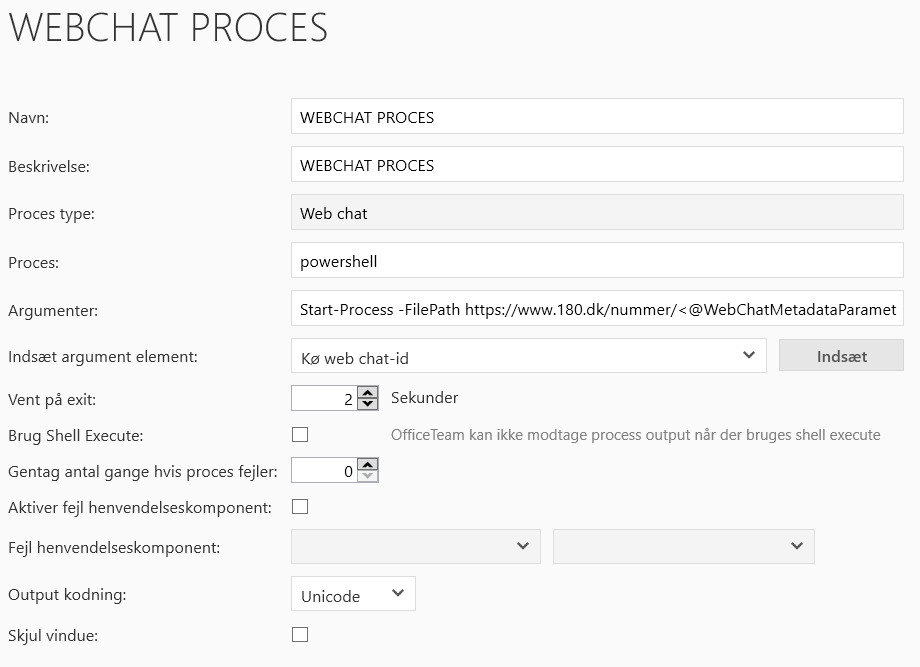Expand the Output kodning Unicode dropdown
920x667 pixels.
click(x=353, y=594)
